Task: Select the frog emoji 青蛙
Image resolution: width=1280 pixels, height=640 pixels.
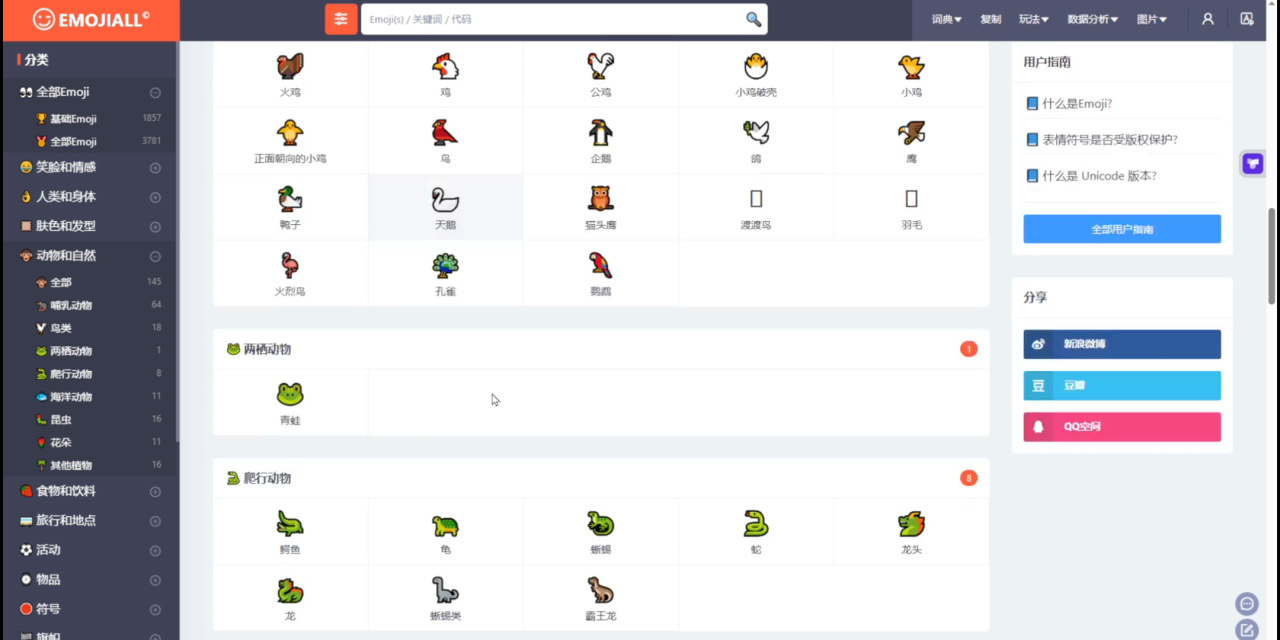Action: tap(290, 403)
